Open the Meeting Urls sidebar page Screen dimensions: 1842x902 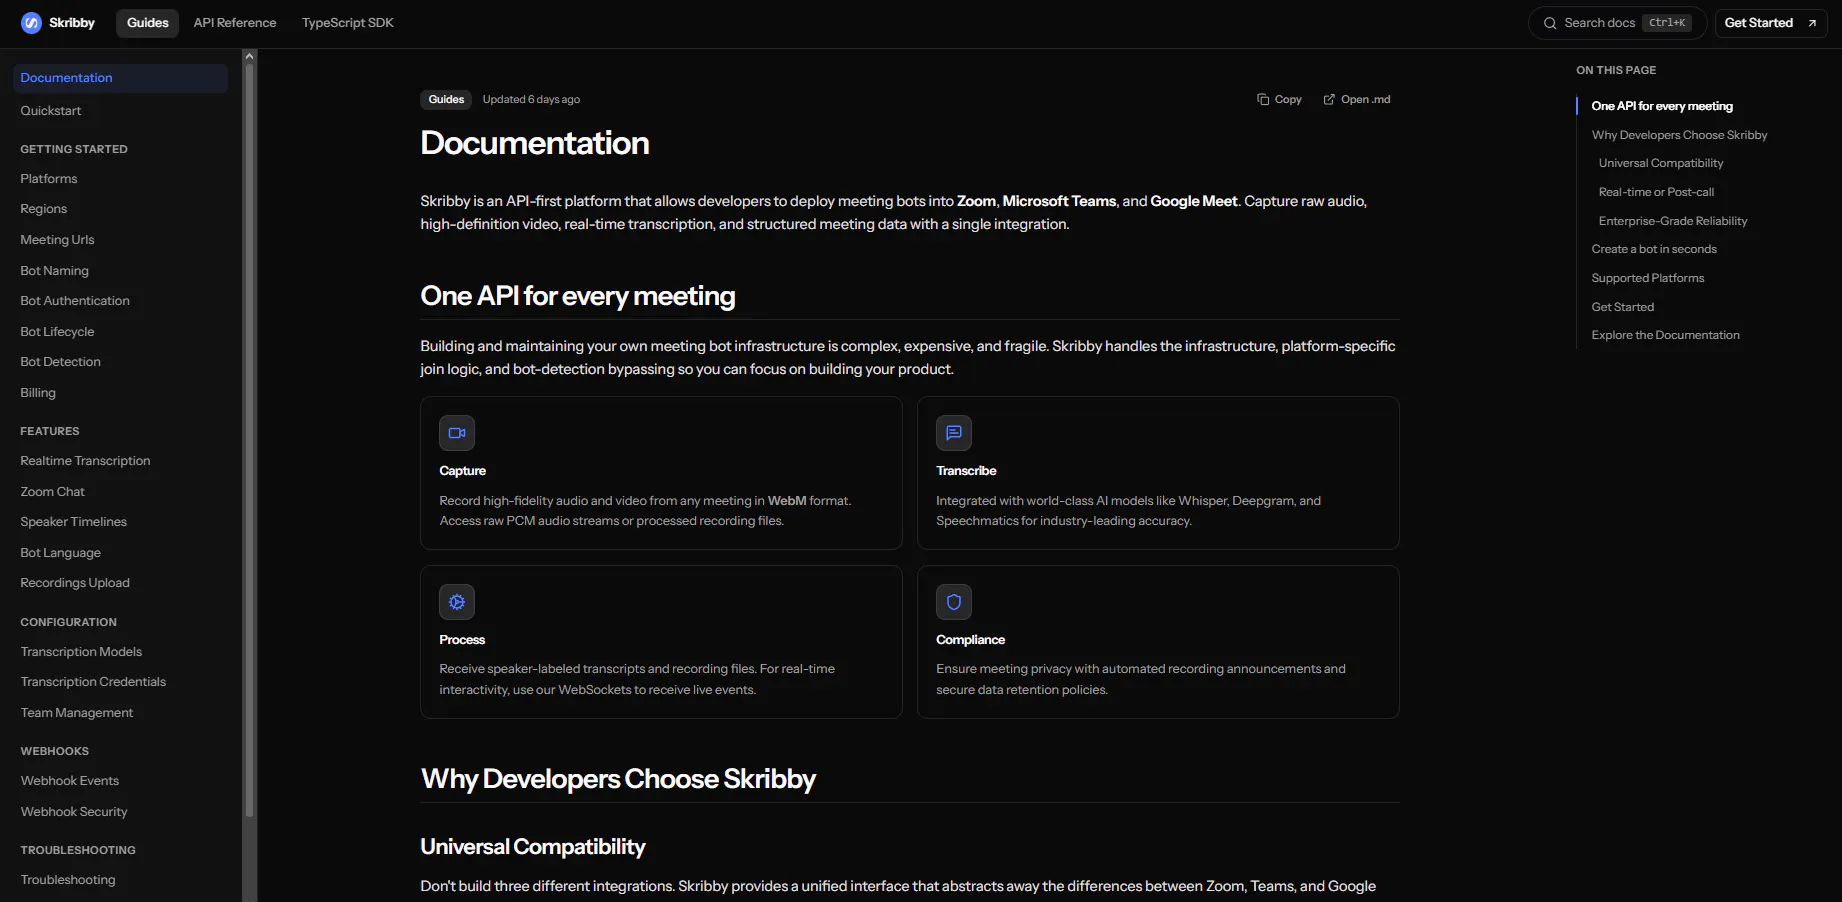coord(57,240)
